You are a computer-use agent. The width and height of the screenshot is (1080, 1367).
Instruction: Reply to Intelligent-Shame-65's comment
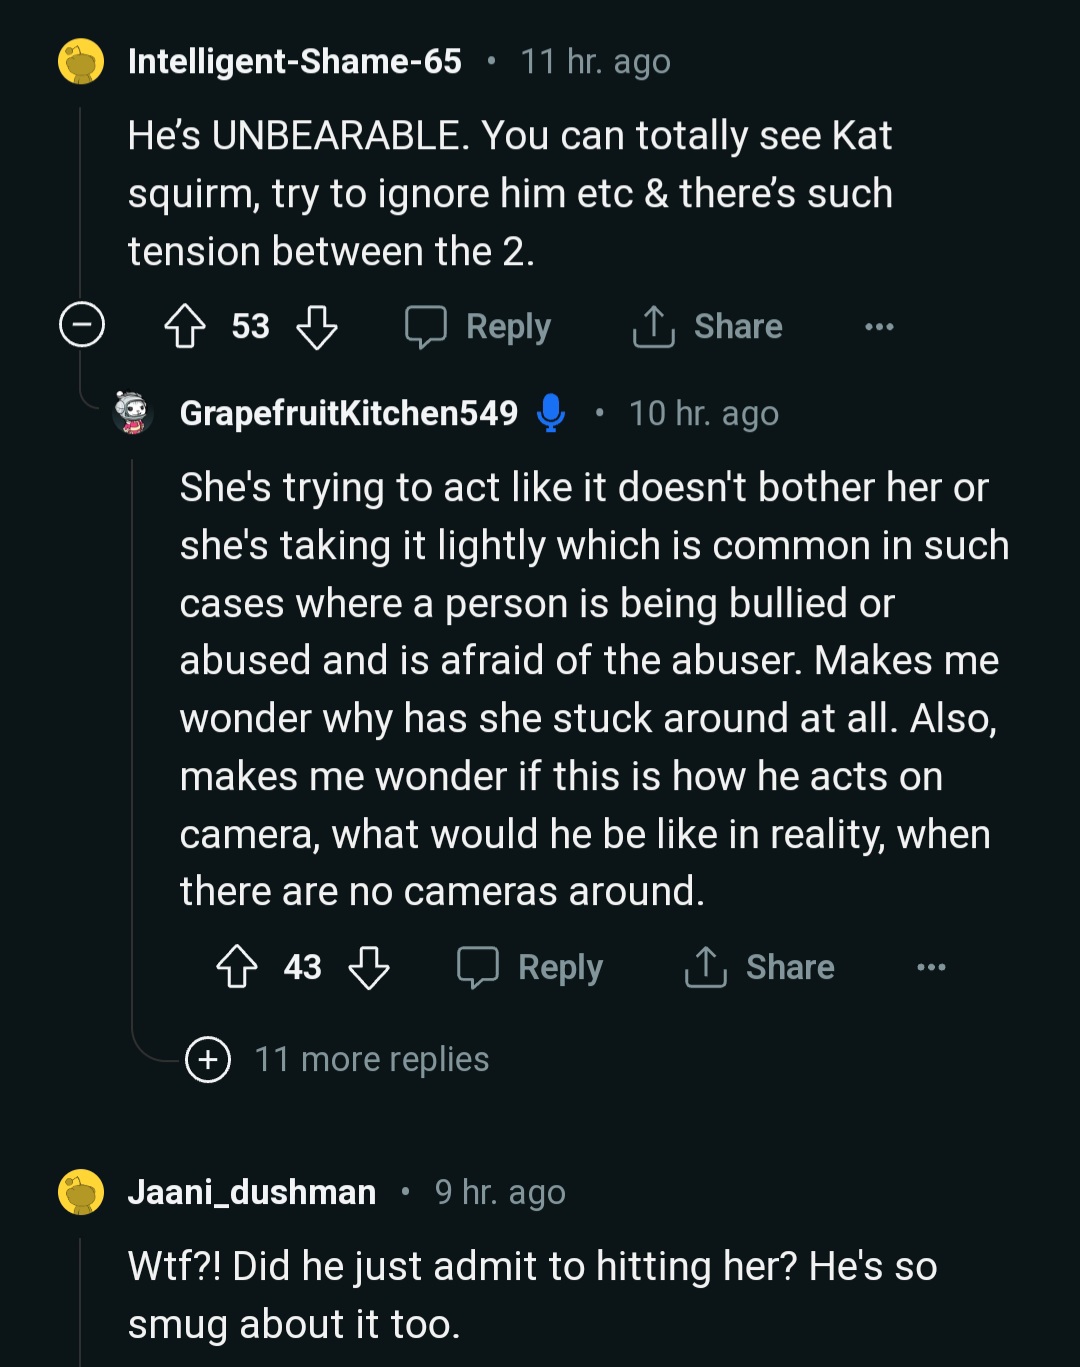[x=478, y=326]
